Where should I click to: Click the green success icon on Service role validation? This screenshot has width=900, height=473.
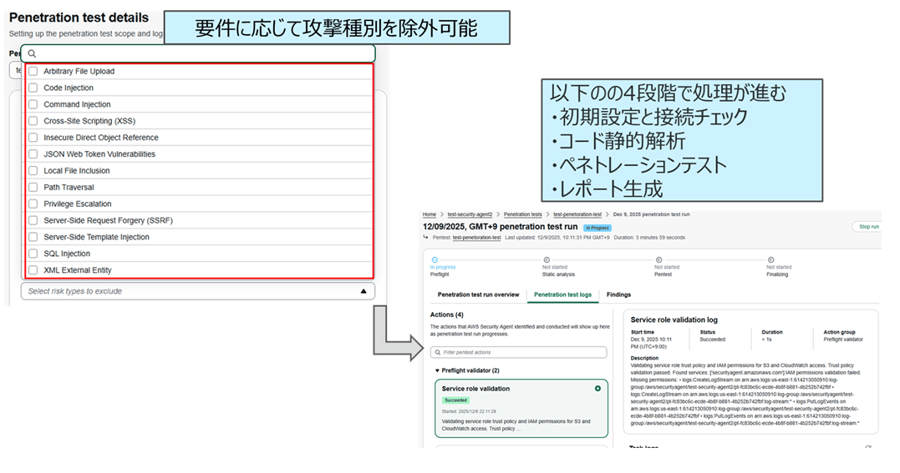click(597, 388)
